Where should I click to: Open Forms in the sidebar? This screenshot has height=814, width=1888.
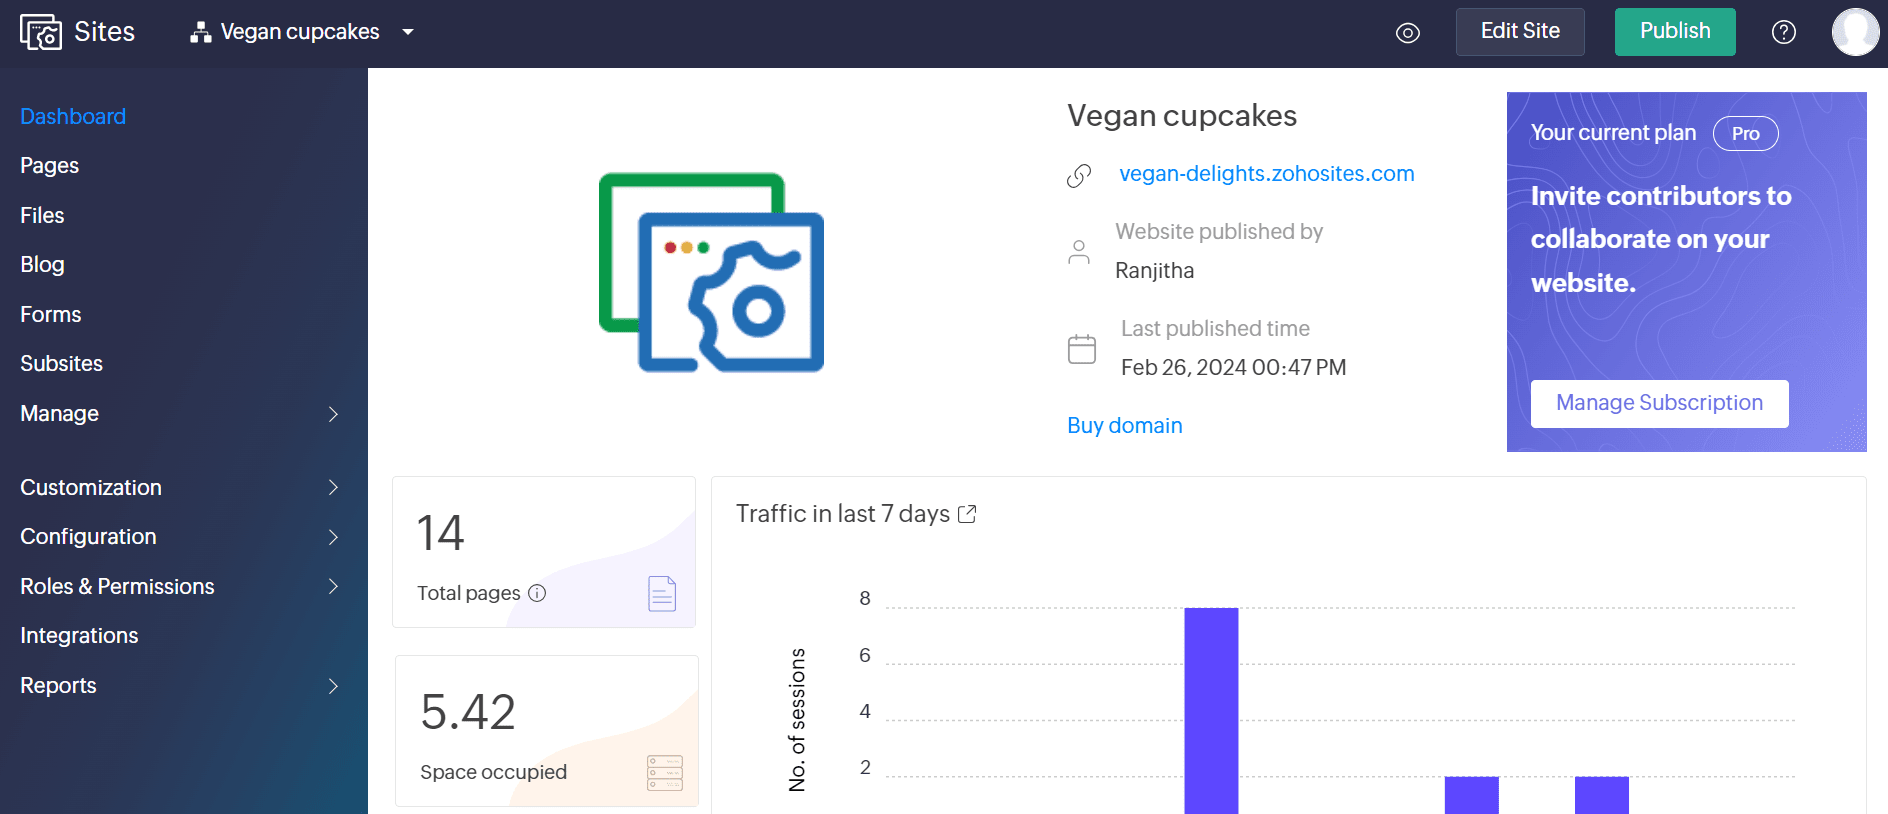point(50,314)
